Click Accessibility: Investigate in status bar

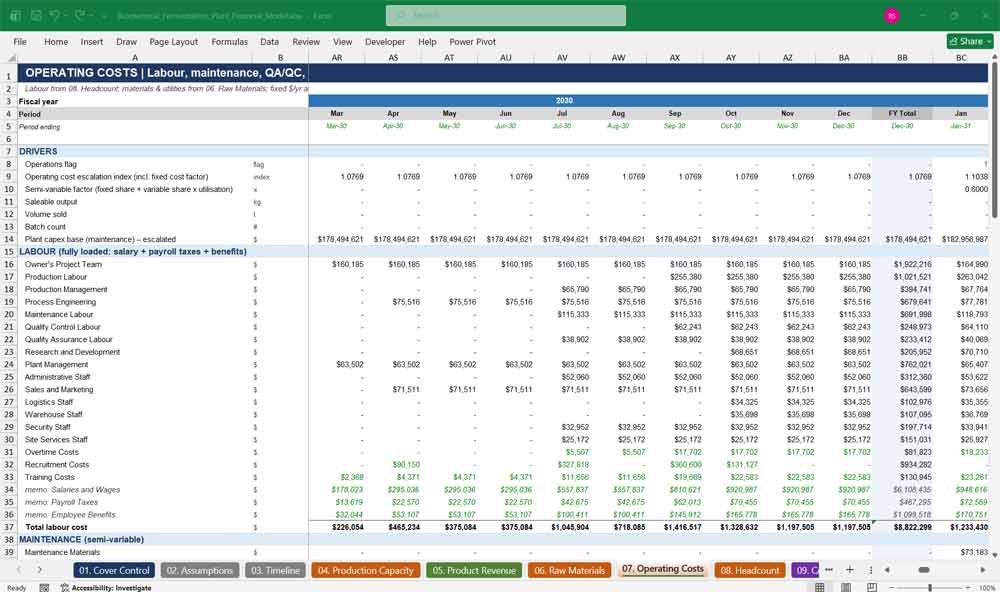(106, 588)
